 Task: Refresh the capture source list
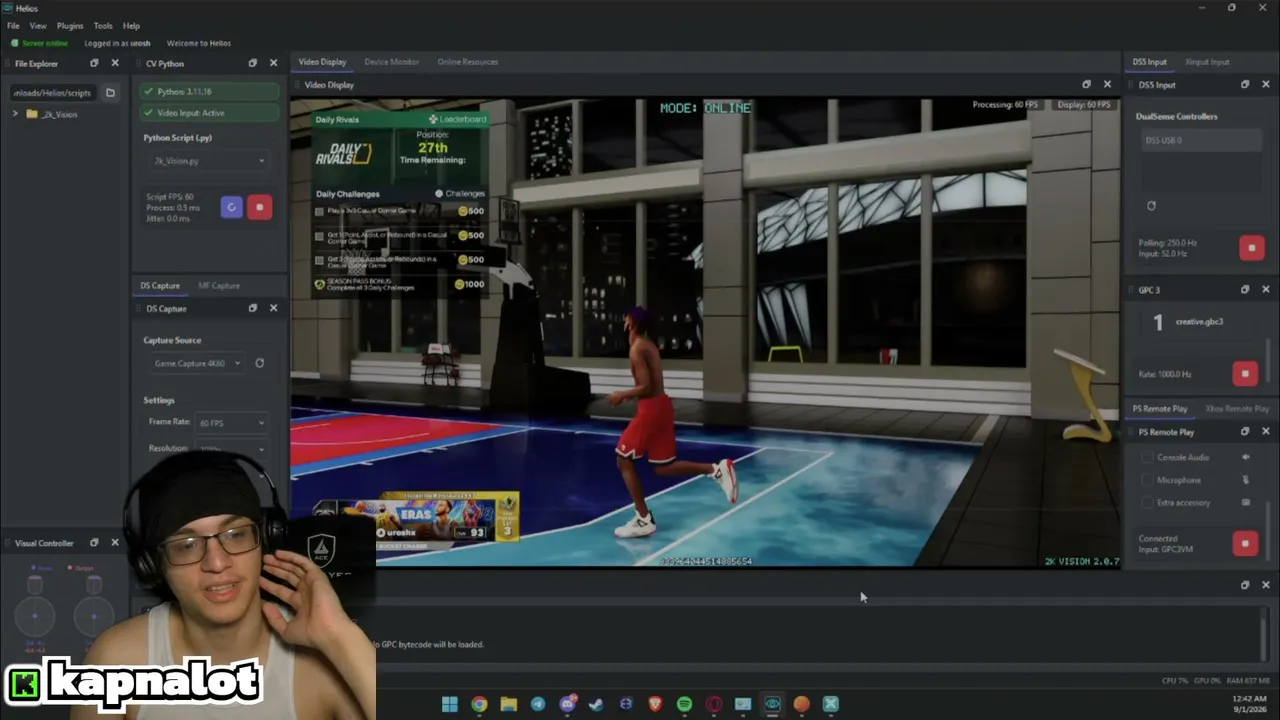259,363
